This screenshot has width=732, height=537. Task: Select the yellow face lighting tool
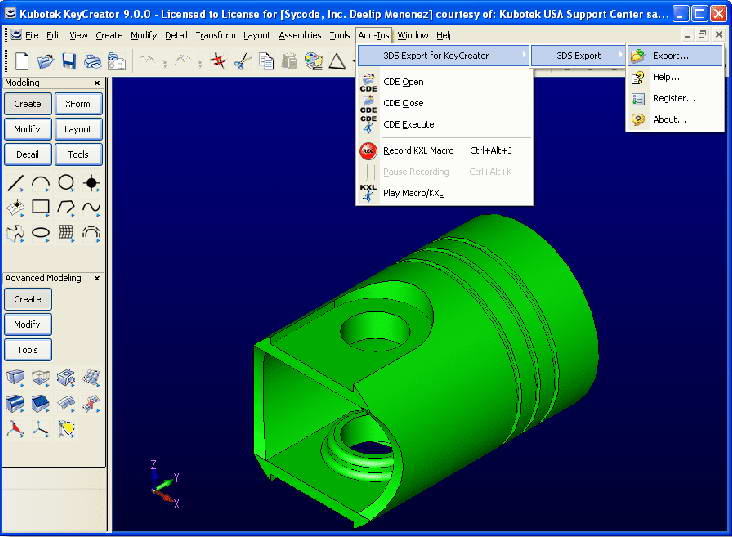point(66,429)
